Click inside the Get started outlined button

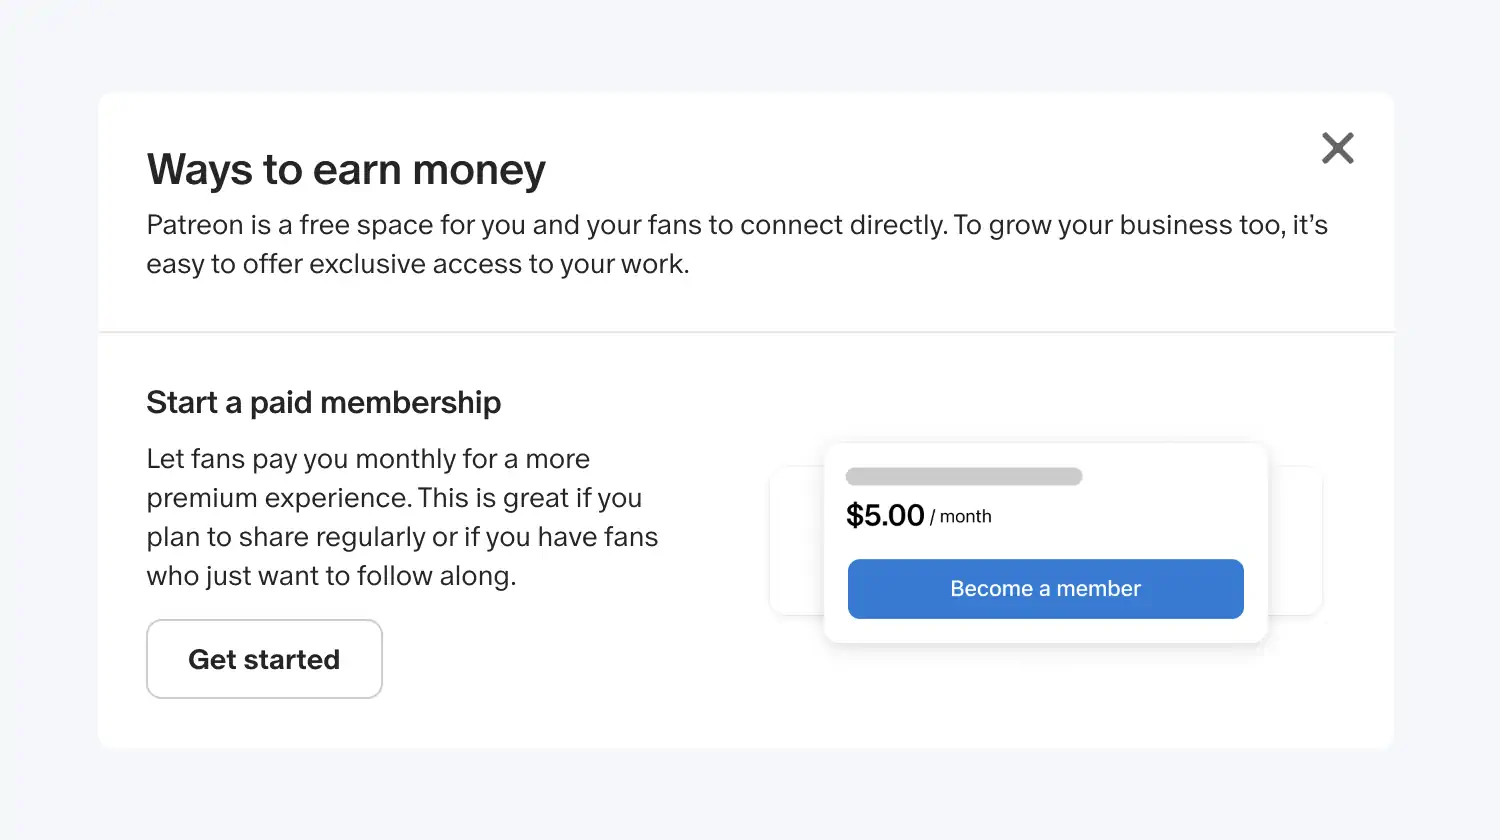(264, 658)
